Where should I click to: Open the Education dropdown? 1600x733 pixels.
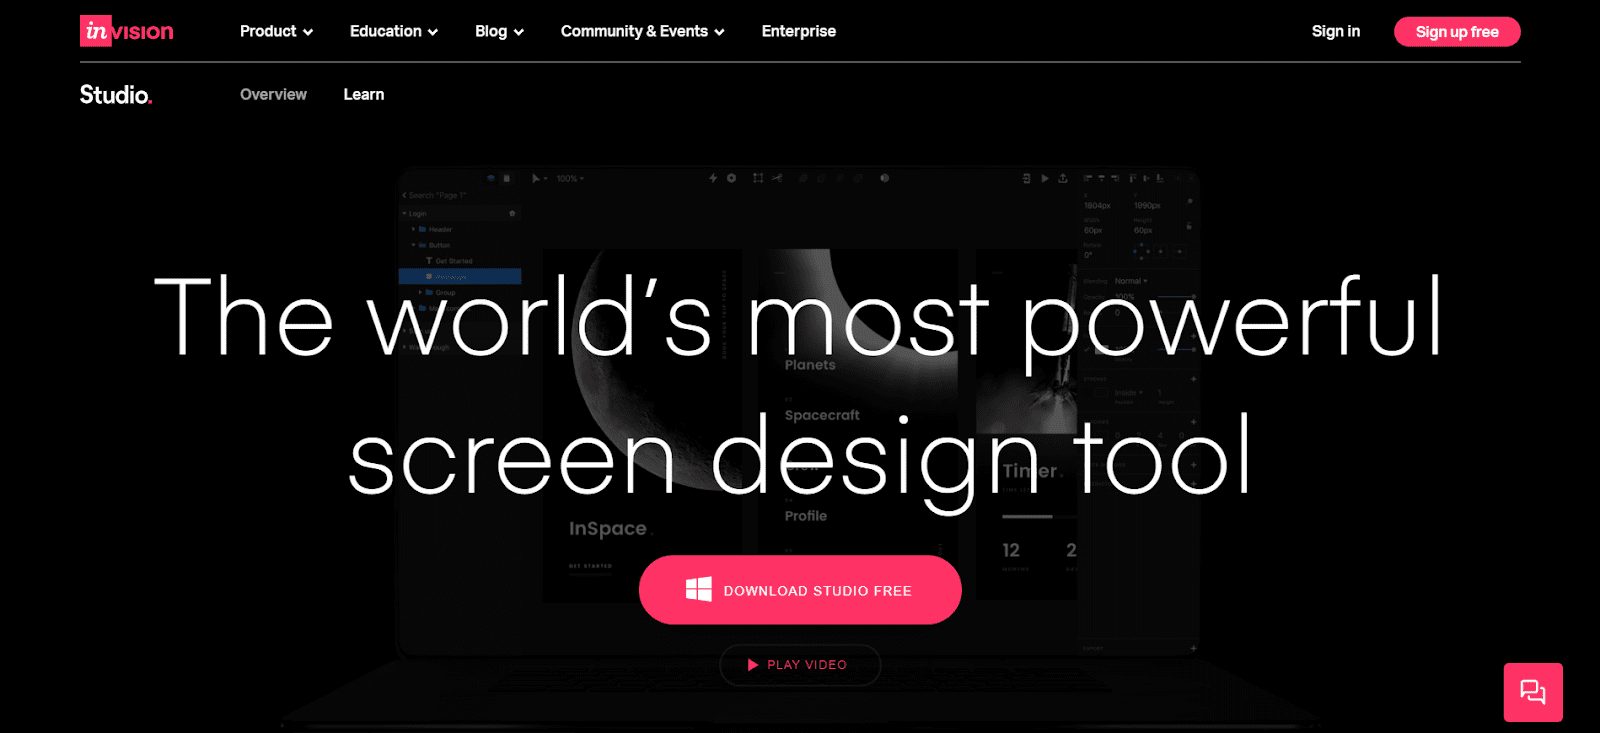[x=393, y=32]
